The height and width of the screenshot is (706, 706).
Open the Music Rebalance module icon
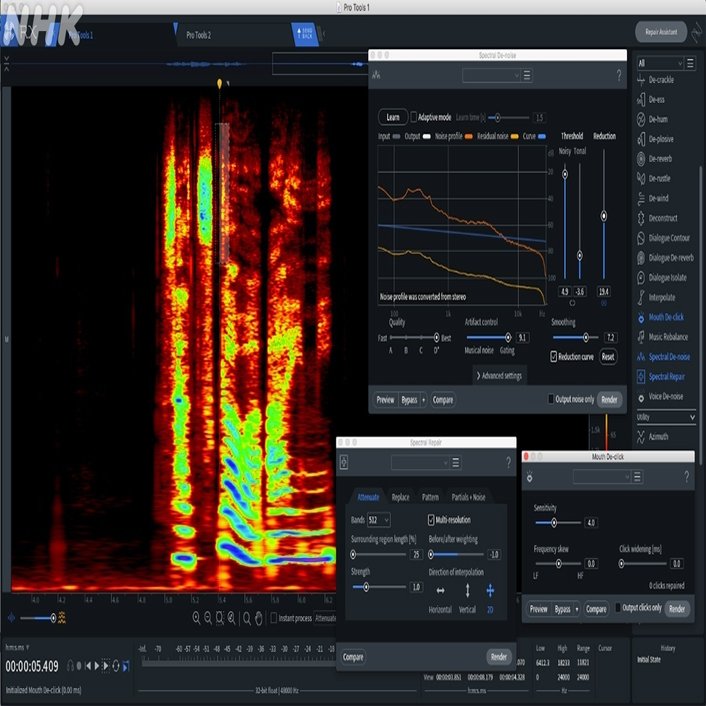click(x=641, y=337)
